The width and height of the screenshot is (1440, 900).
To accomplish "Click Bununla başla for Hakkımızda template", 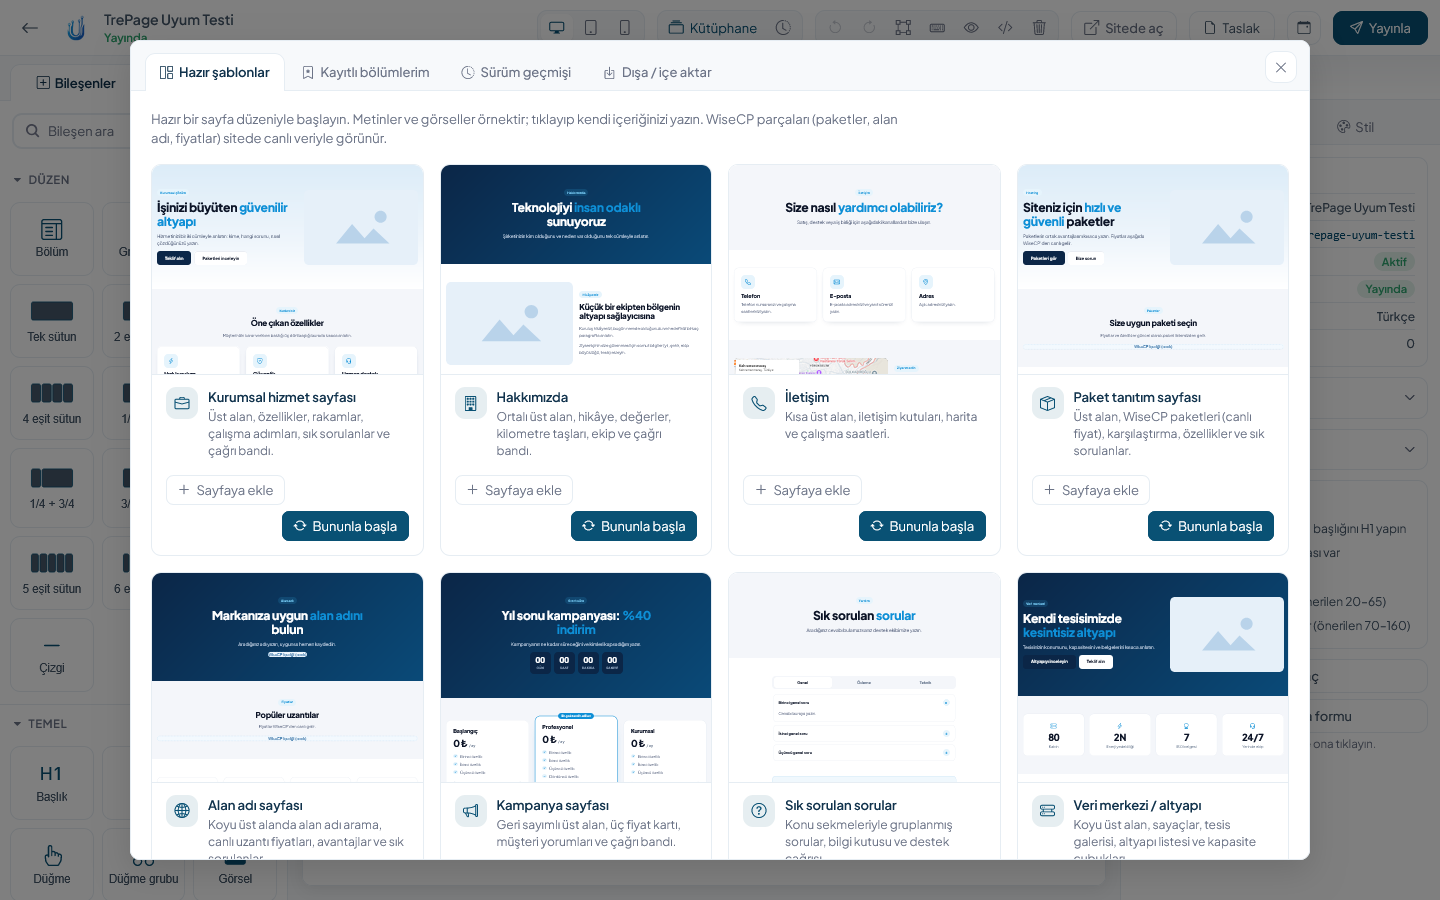I will tap(634, 526).
